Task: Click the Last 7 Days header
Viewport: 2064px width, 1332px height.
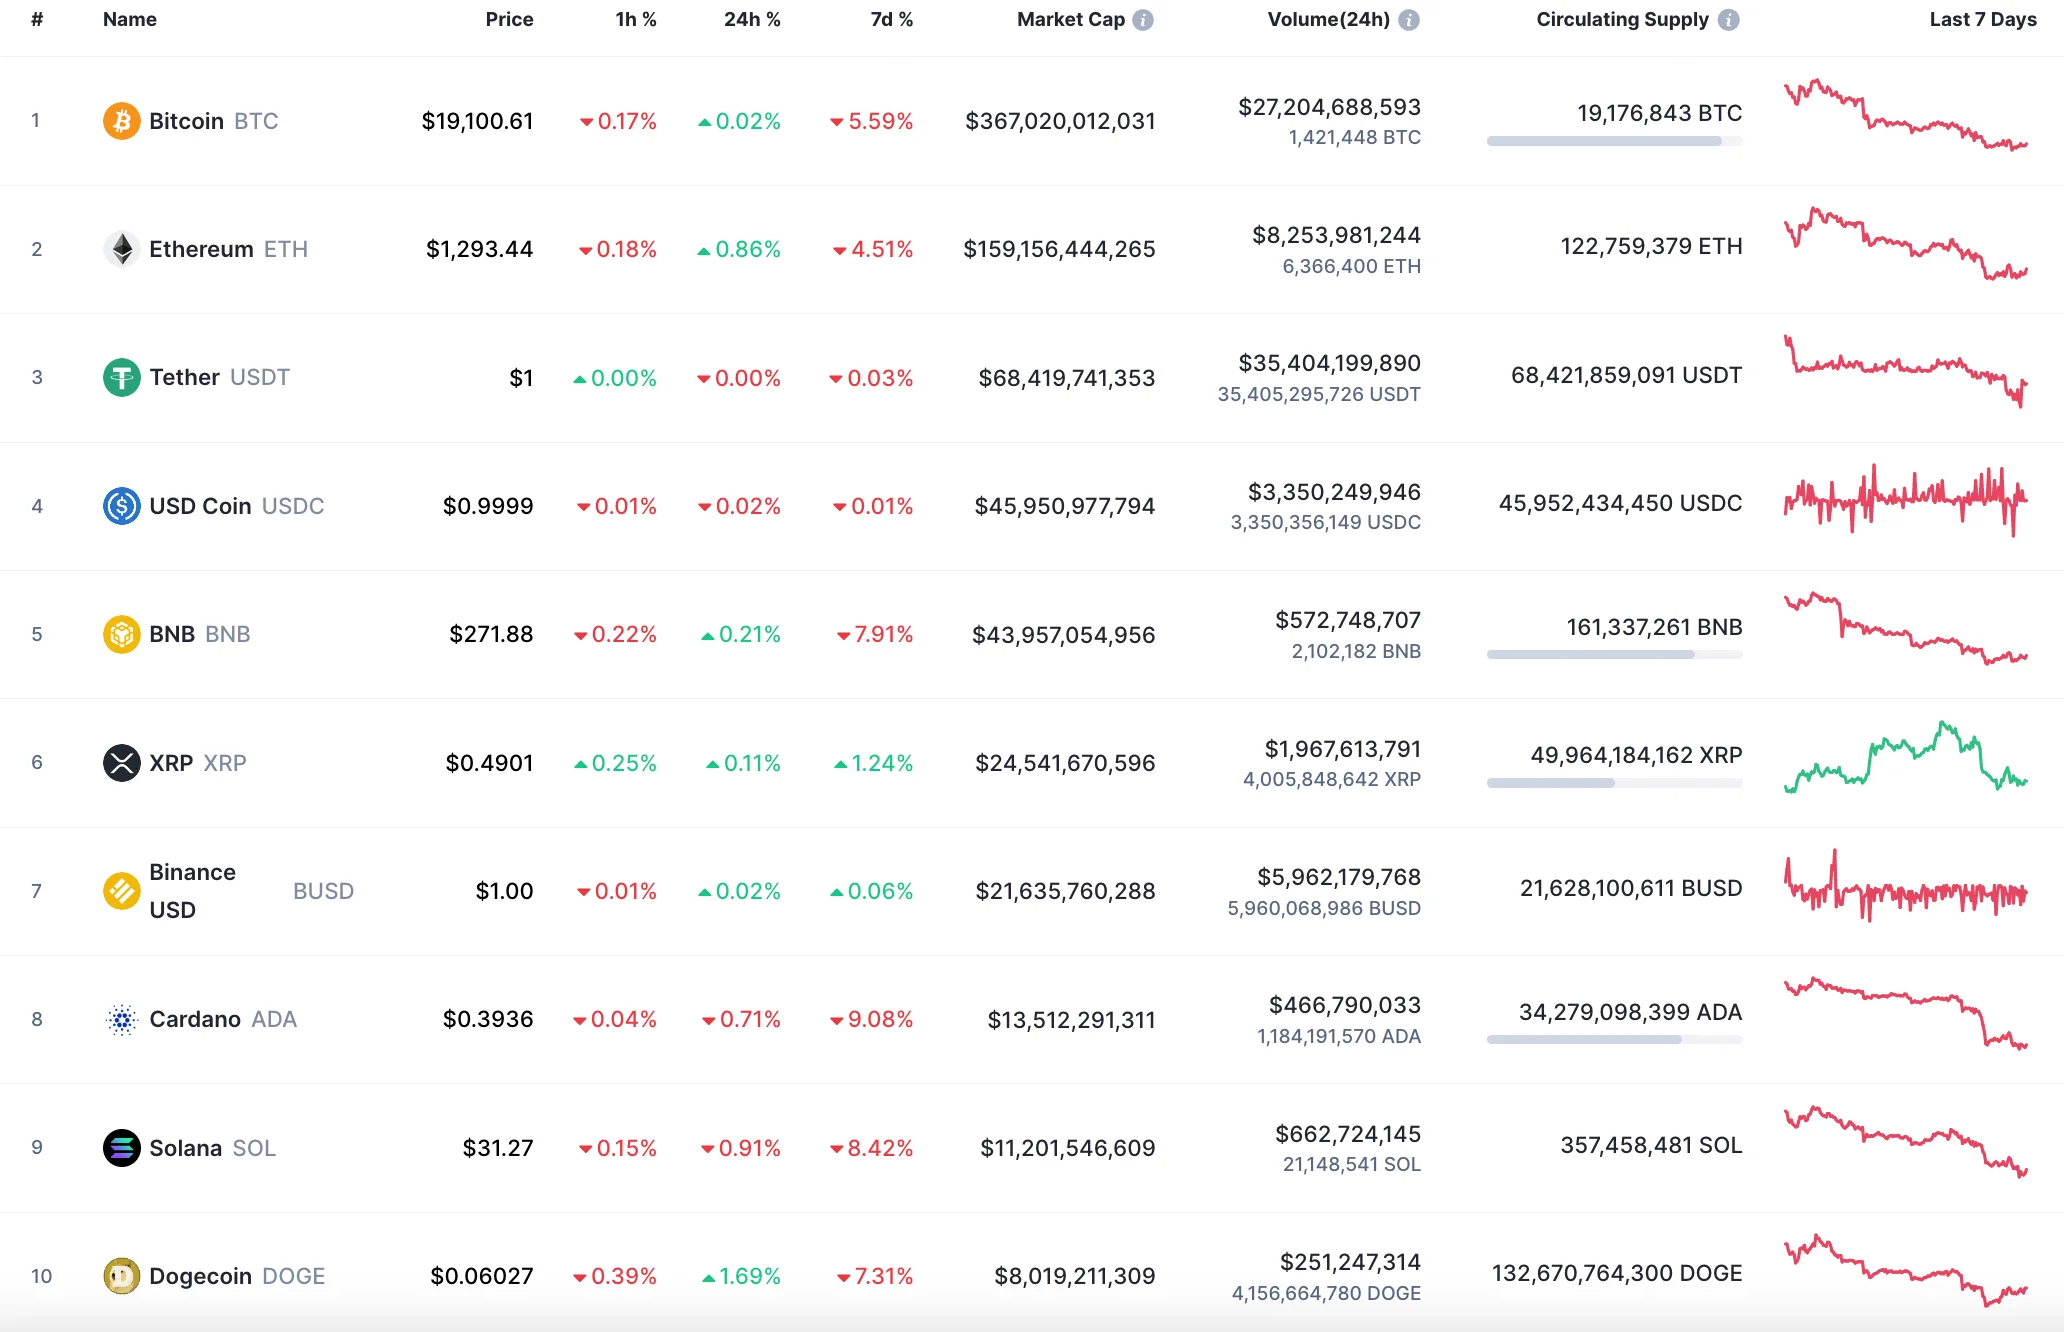Action: pyautogui.click(x=1982, y=18)
